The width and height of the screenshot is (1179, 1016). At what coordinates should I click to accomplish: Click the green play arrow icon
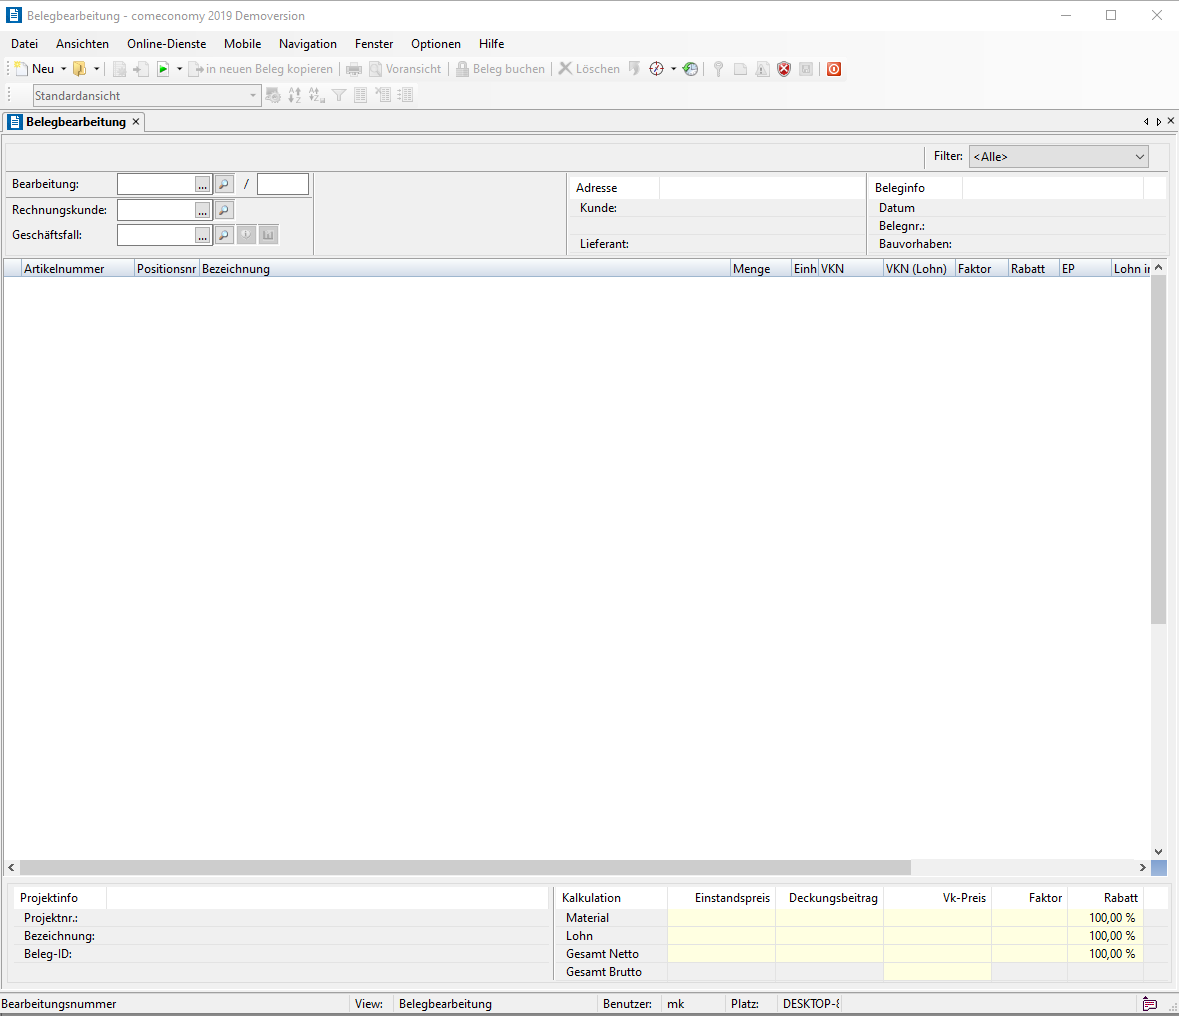coord(163,69)
